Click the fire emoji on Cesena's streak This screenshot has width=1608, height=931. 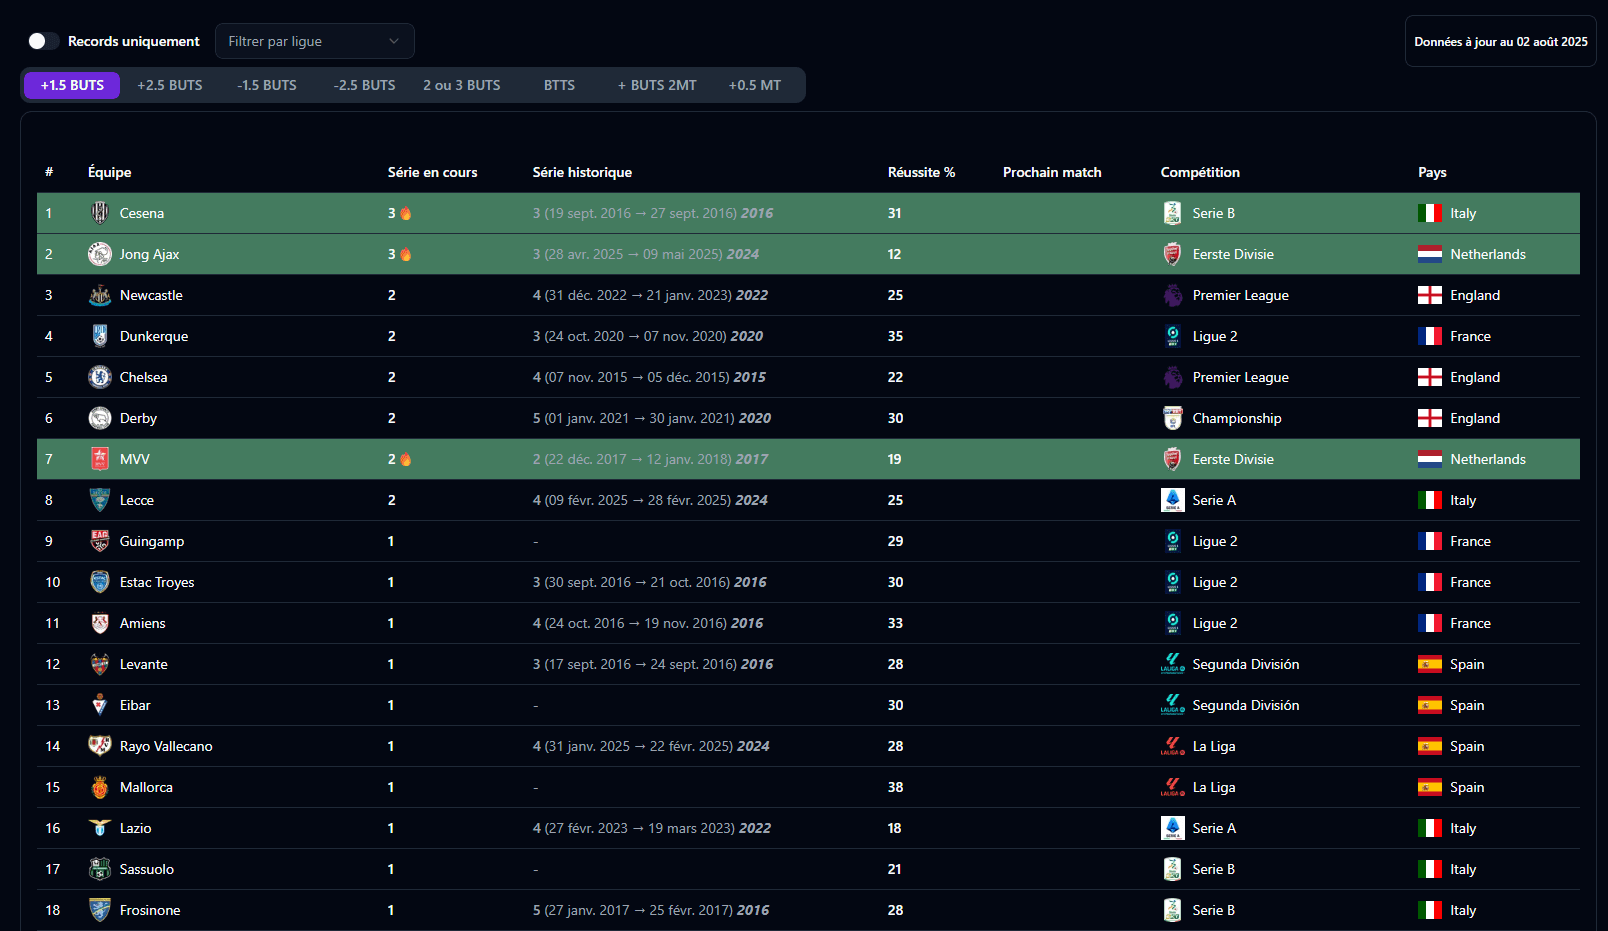[404, 213]
